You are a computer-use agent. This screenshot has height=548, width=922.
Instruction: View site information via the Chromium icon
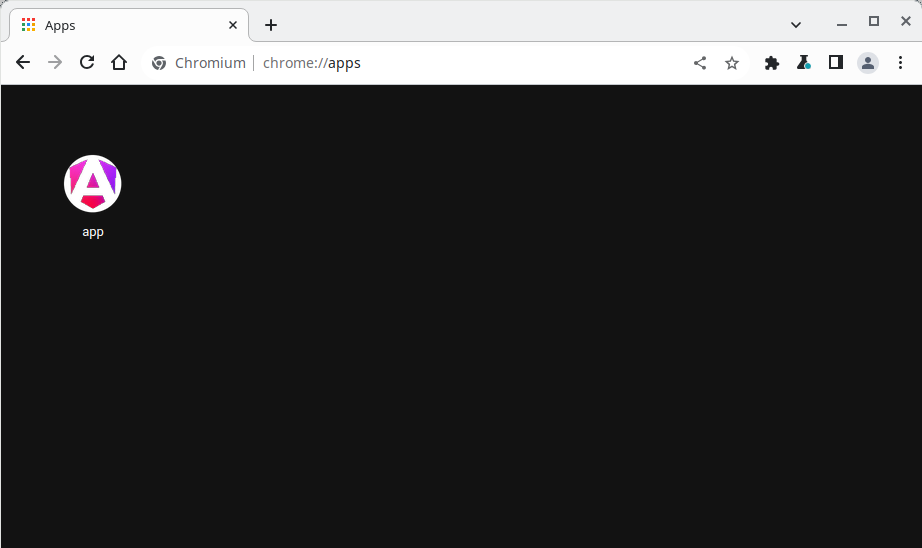(x=159, y=63)
